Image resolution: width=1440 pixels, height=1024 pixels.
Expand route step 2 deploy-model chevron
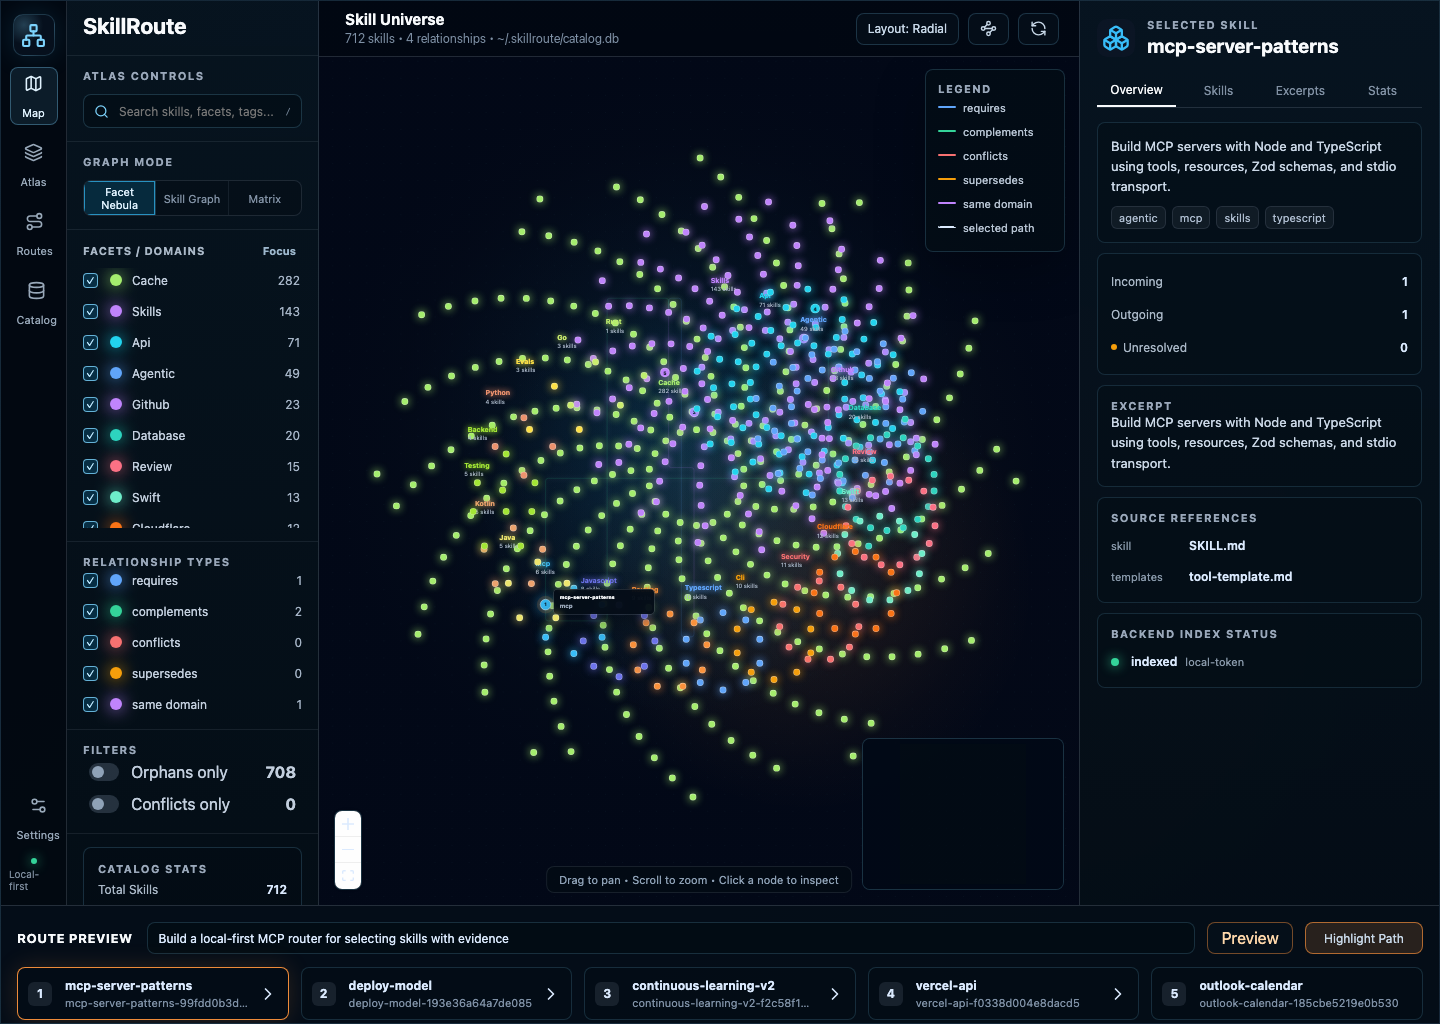551,994
